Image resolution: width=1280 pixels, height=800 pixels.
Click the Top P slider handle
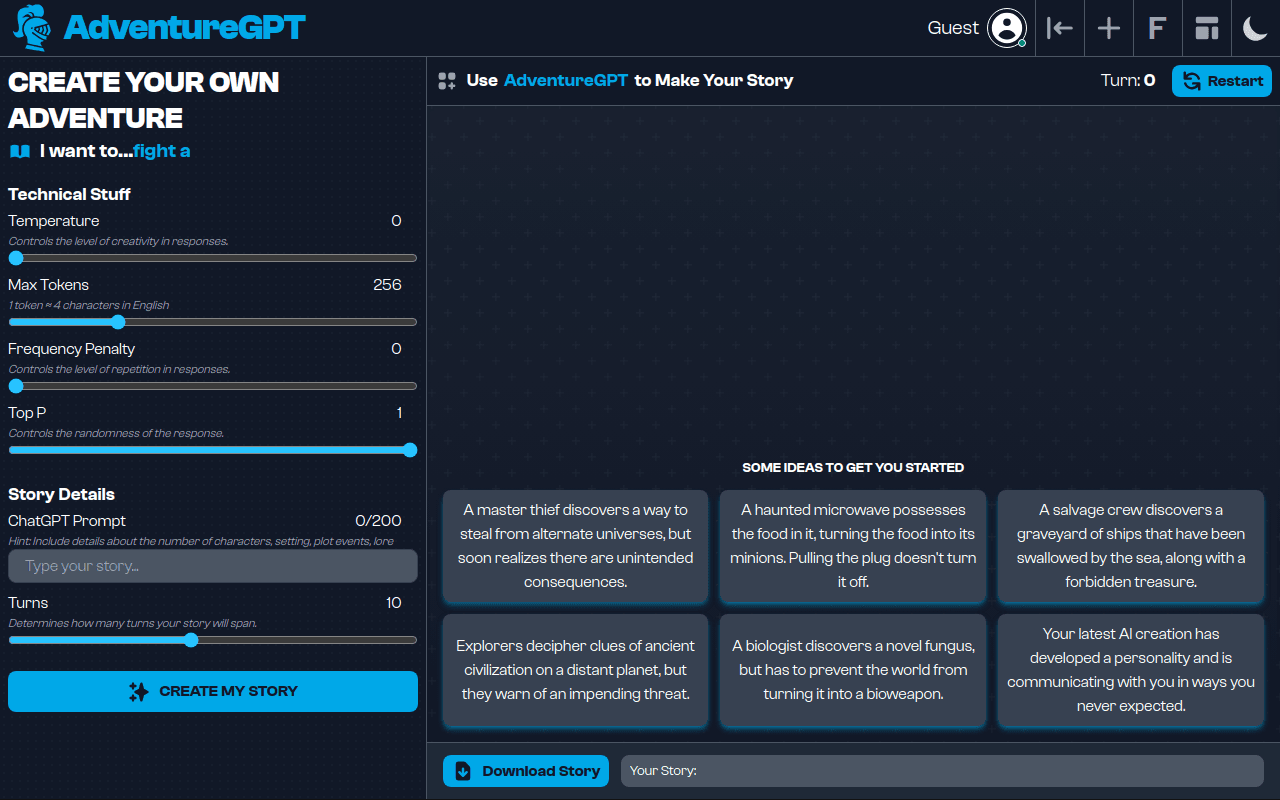(409, 450)
